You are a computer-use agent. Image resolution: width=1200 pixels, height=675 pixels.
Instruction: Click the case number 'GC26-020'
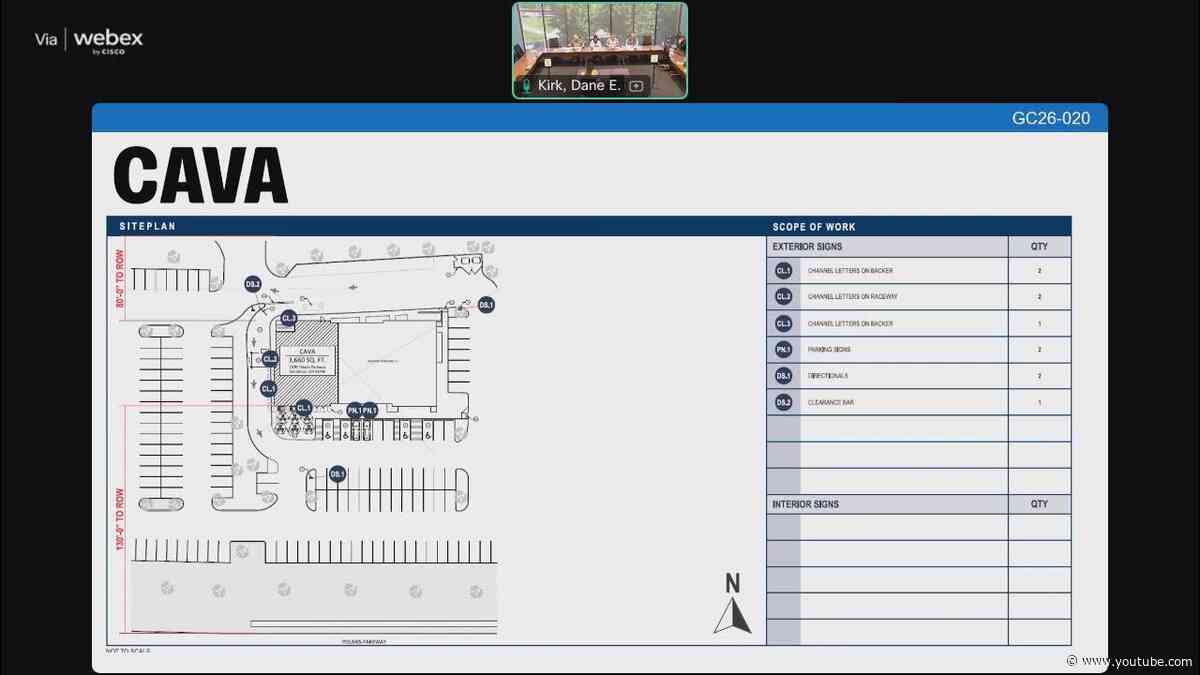(x=1051, y=118)
